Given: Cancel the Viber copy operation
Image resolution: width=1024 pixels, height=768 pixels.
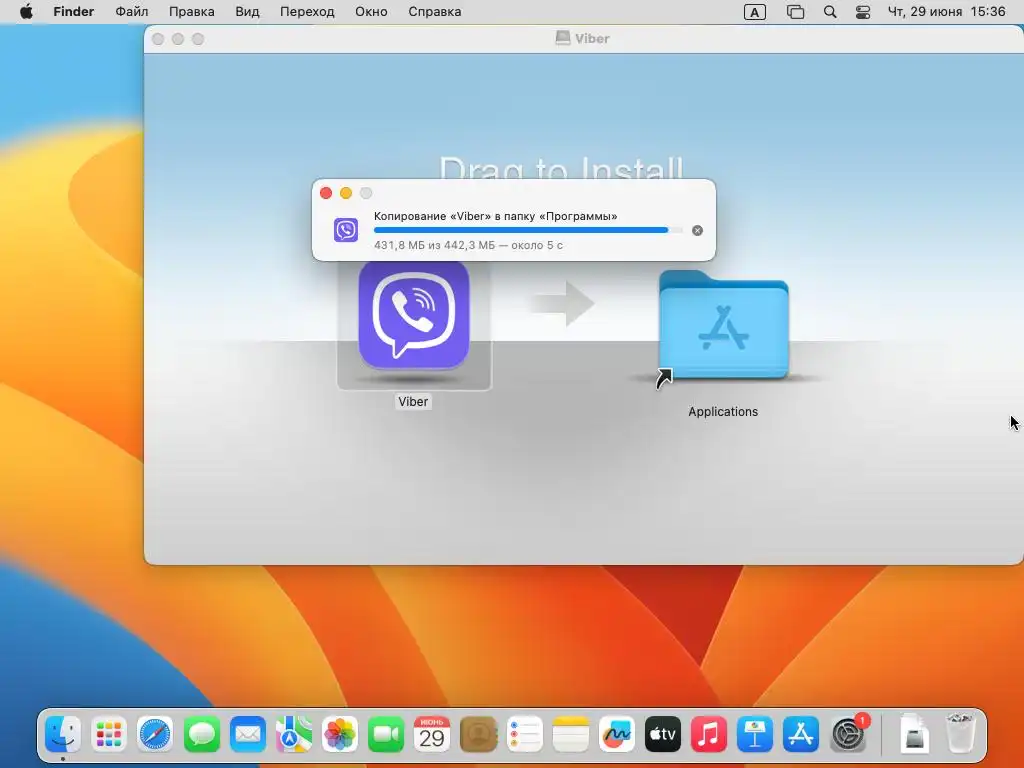Looking at the screenshot, I should click(697, 231).
